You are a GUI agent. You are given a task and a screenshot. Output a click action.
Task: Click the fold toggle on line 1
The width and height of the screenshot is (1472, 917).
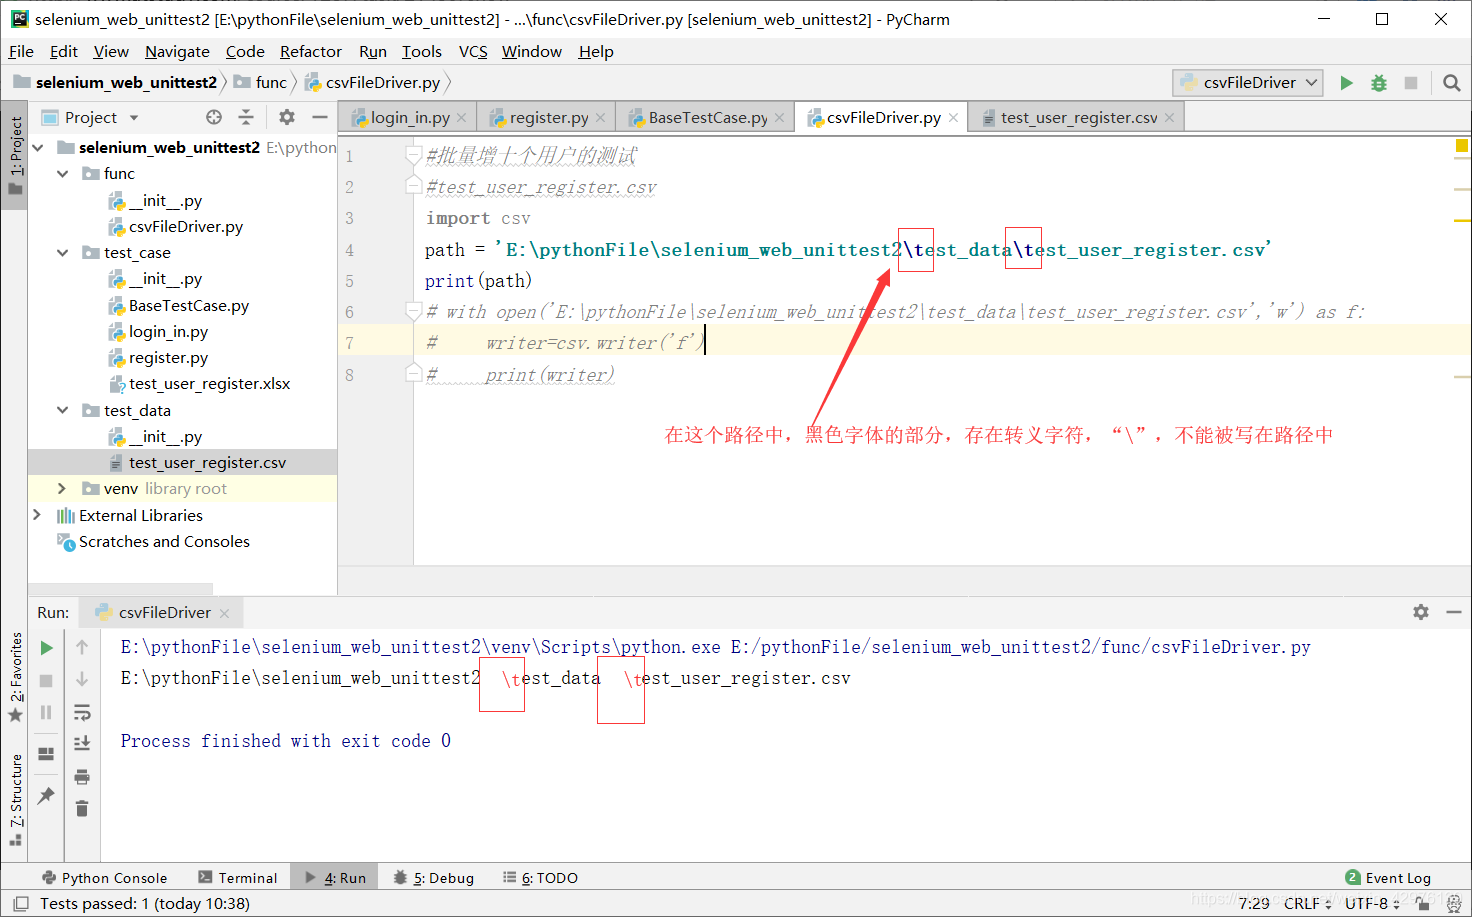pos(413,154)
